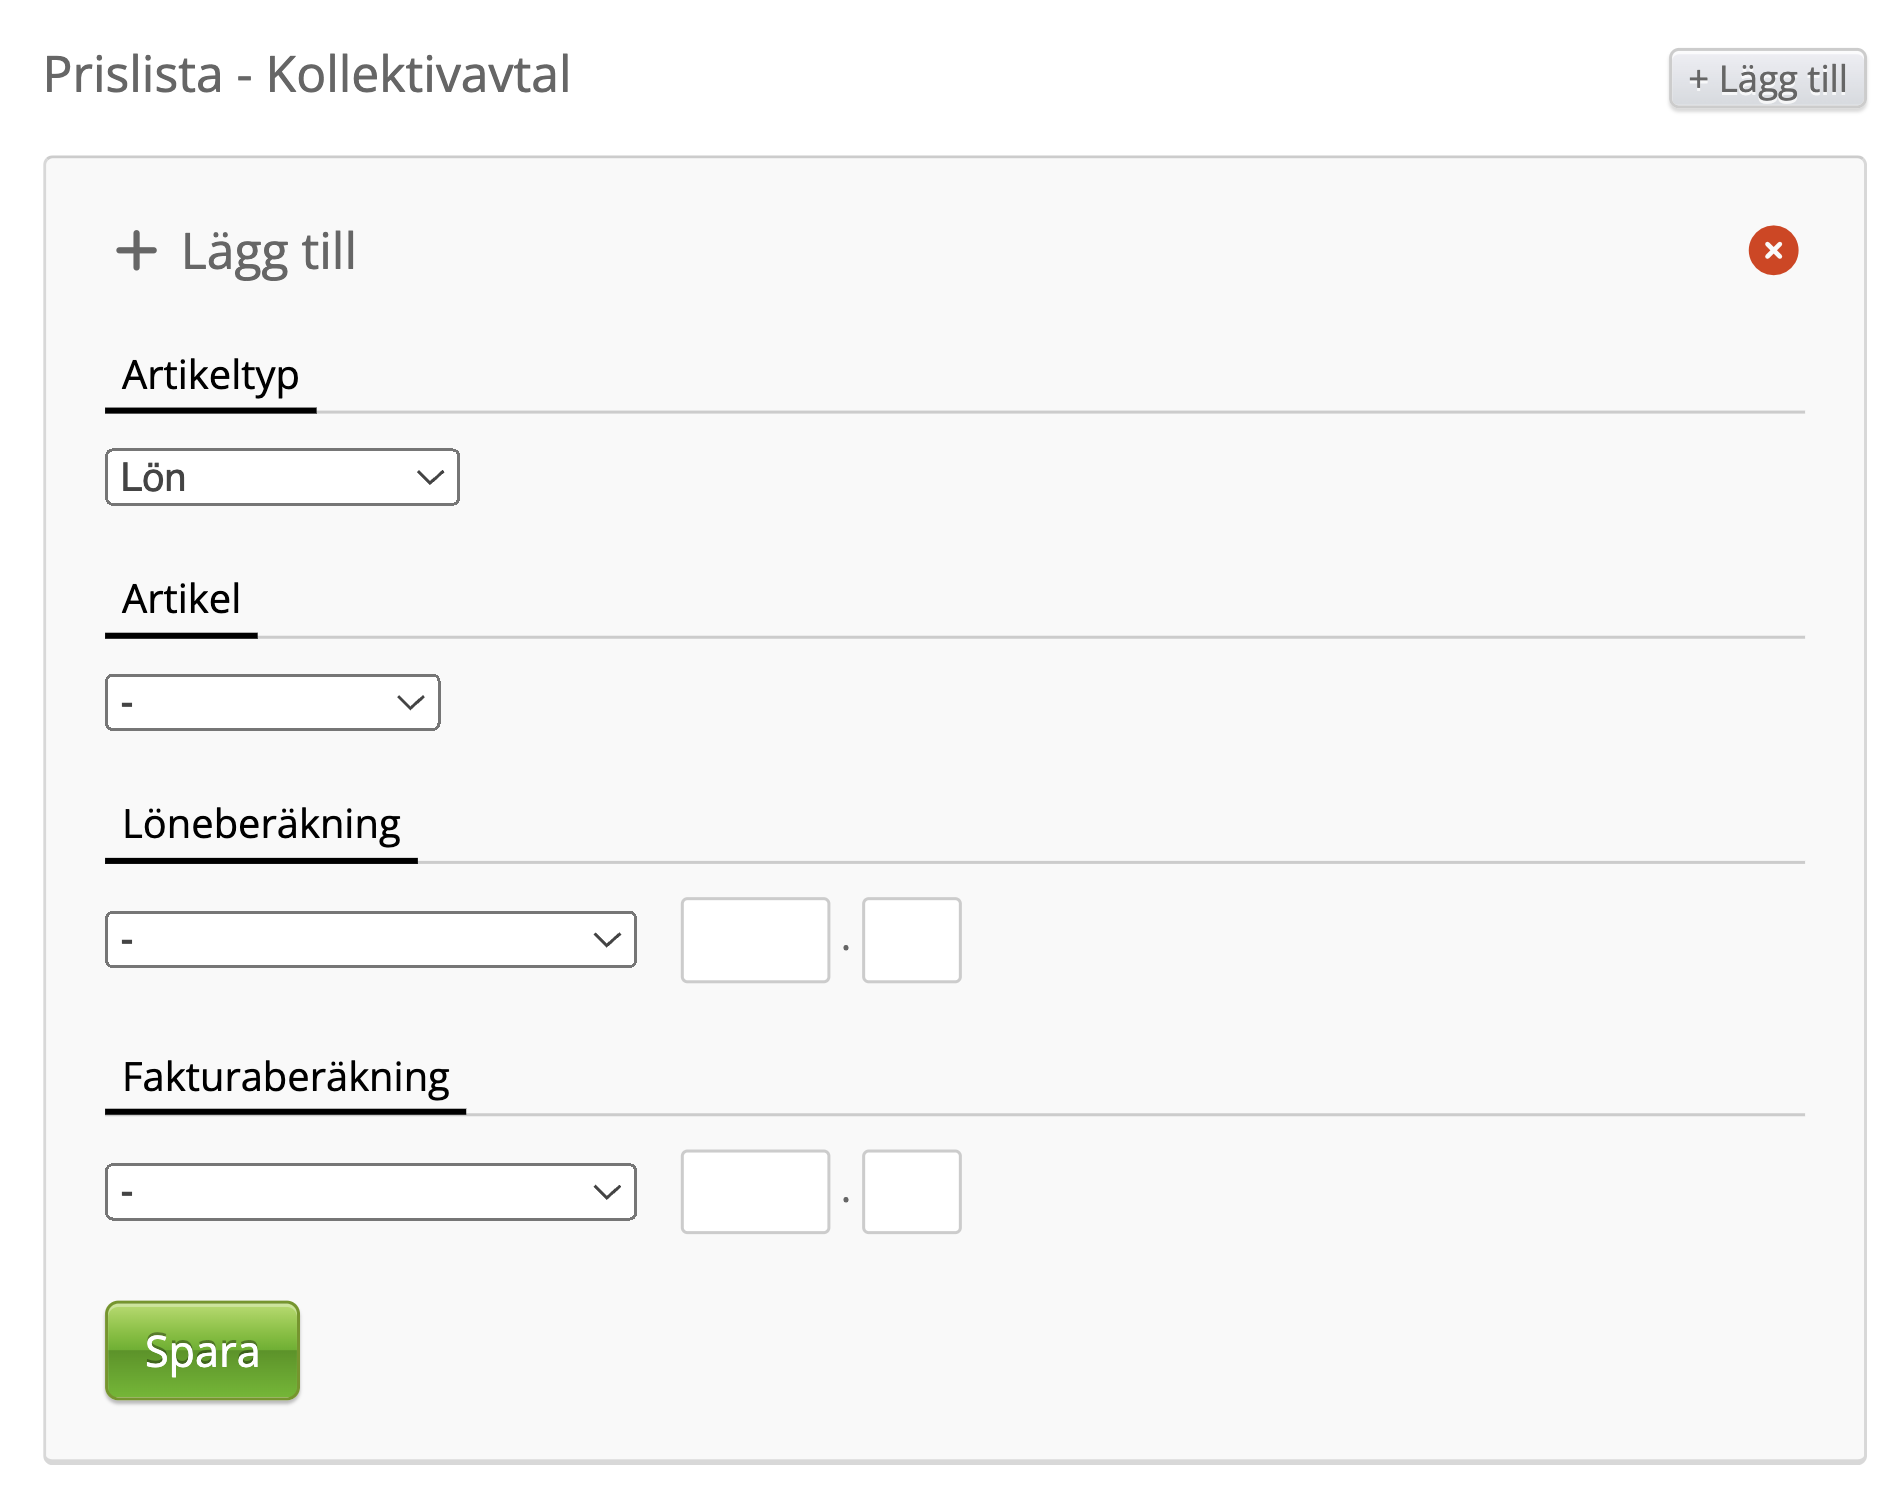Select the Artikel section label

(181, 600)
